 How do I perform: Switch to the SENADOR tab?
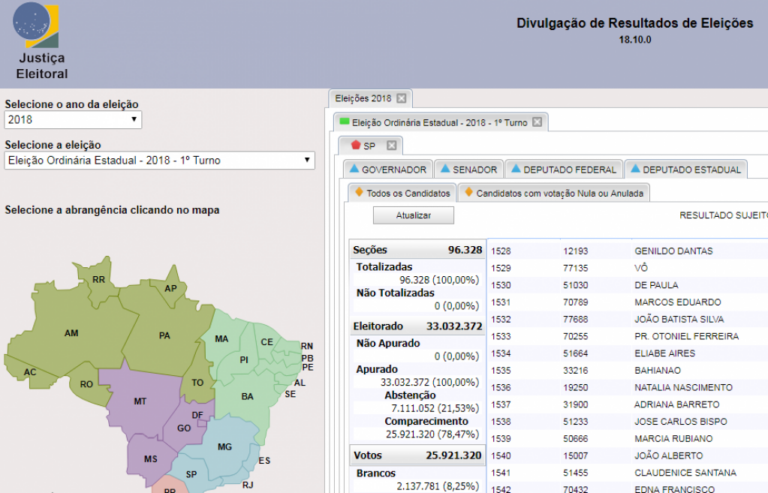click(x=469, y=169)
